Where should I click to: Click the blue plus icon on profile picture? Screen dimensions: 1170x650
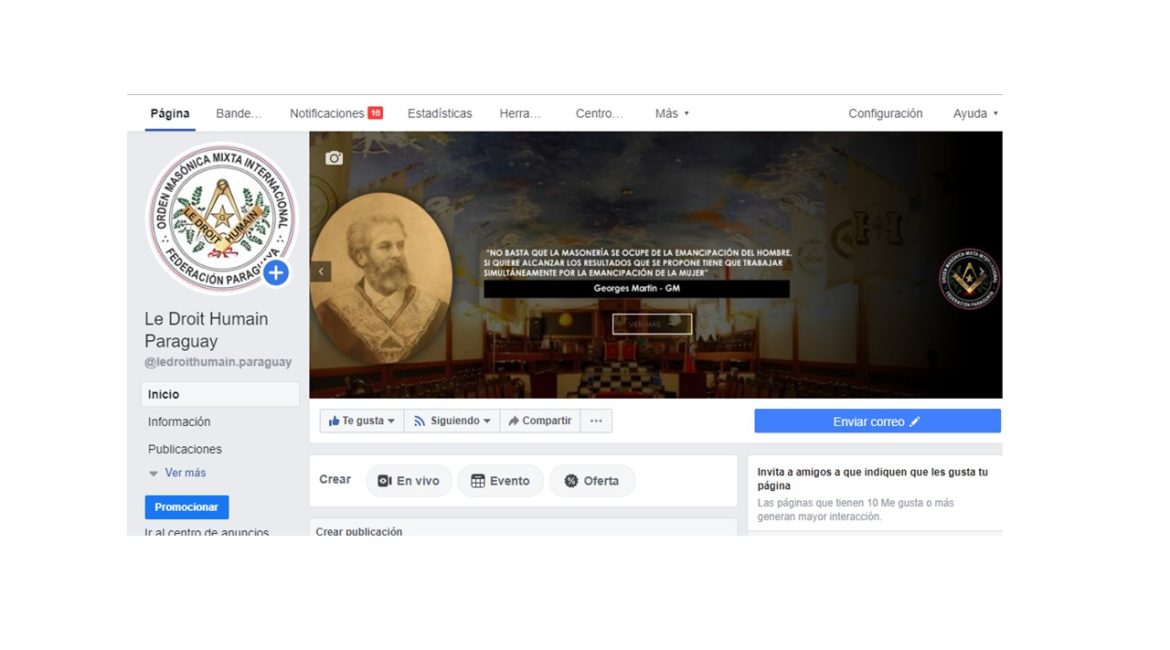pyautogui.click(x=276, y=273)
